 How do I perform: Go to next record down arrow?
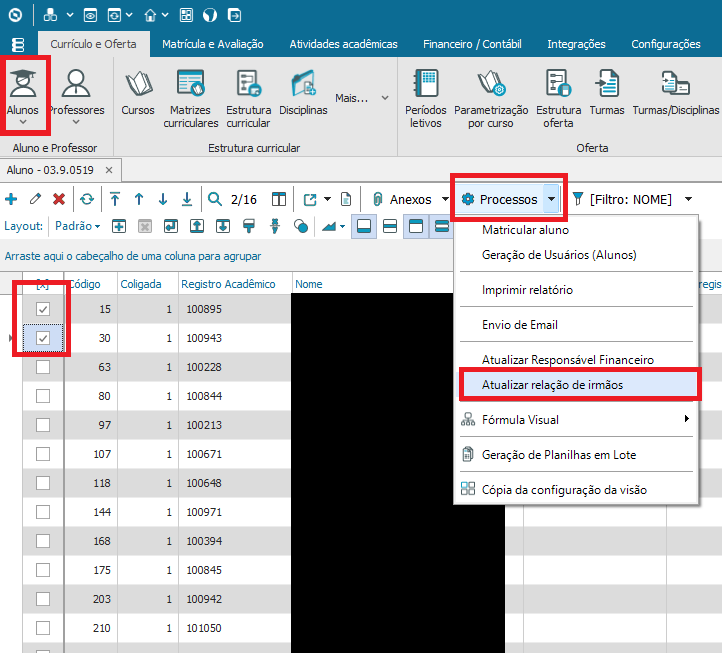163,199
